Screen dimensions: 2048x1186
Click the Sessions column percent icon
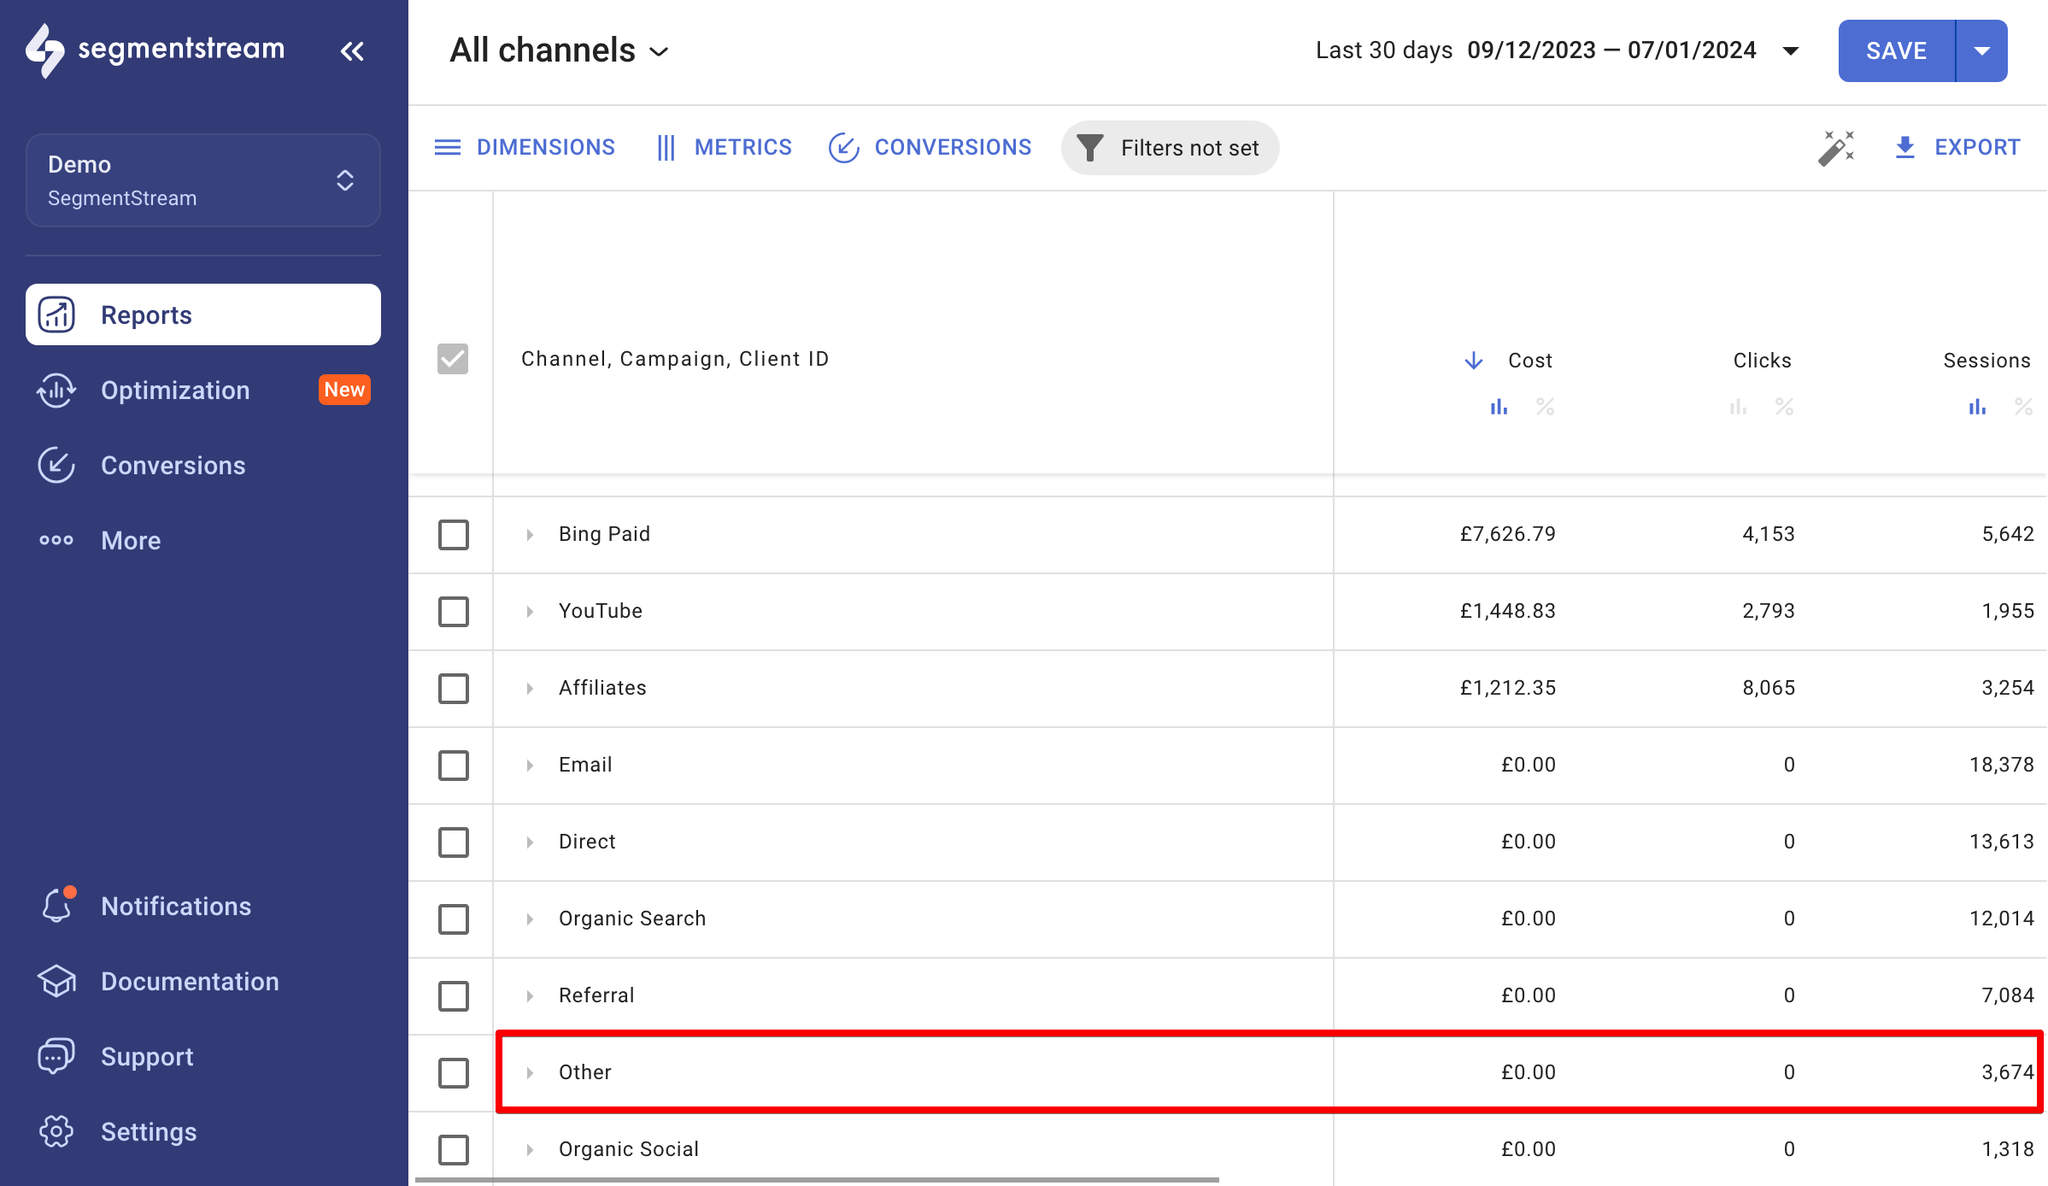click(x=2023, y=407)
